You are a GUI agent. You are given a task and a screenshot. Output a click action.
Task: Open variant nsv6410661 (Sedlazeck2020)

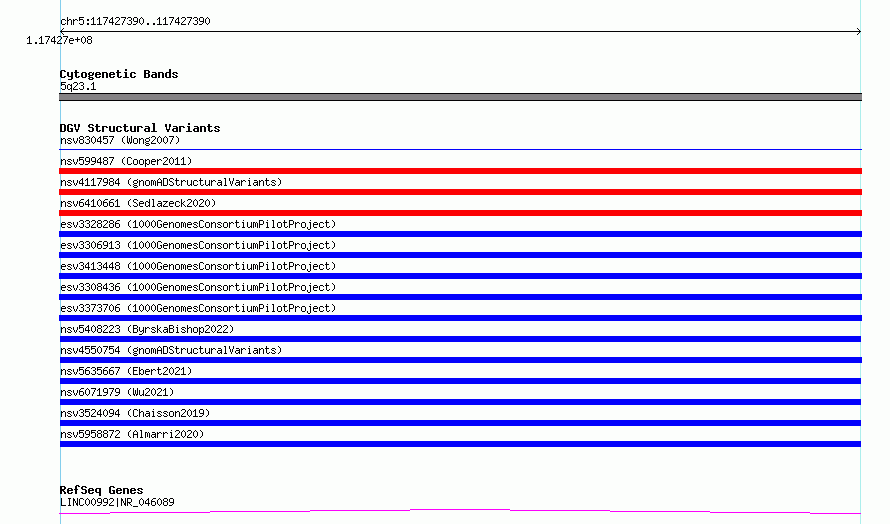click(138, 203)
